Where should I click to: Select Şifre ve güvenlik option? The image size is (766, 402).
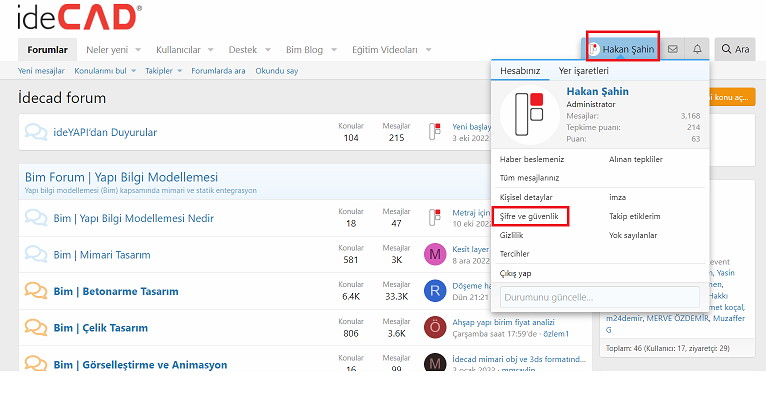[x=529, y=216]
